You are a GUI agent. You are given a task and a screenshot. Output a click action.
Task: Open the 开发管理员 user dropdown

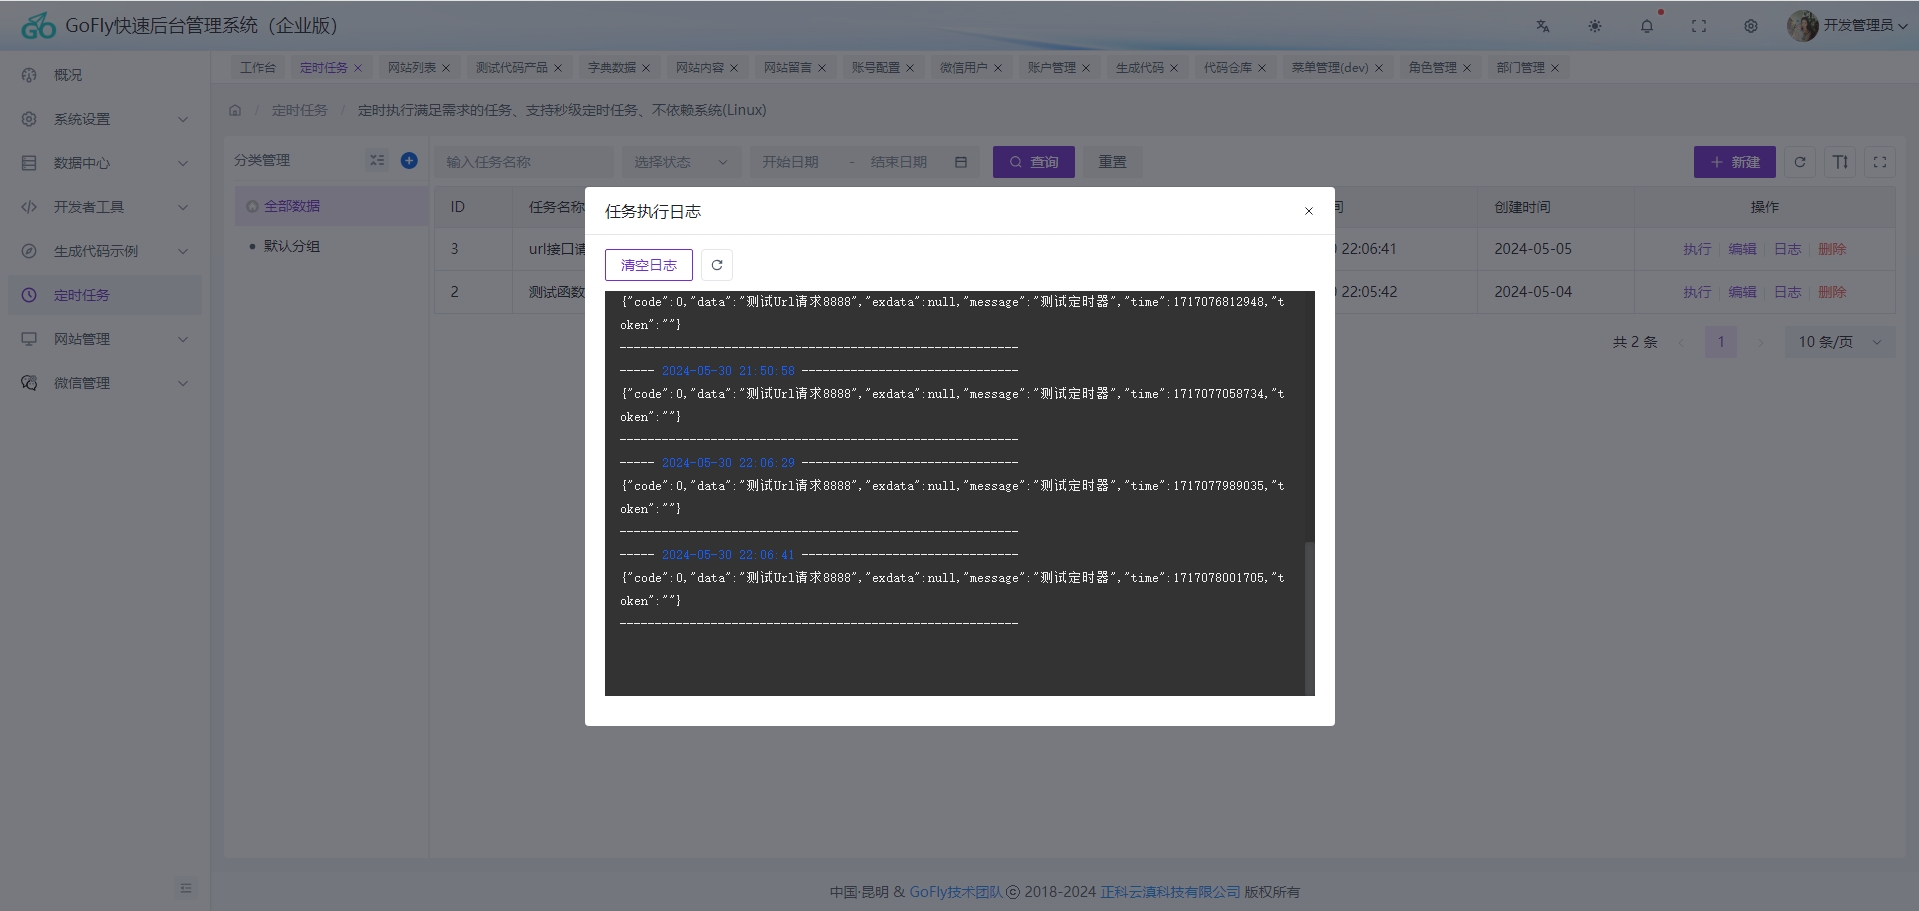coord(1865,26)
